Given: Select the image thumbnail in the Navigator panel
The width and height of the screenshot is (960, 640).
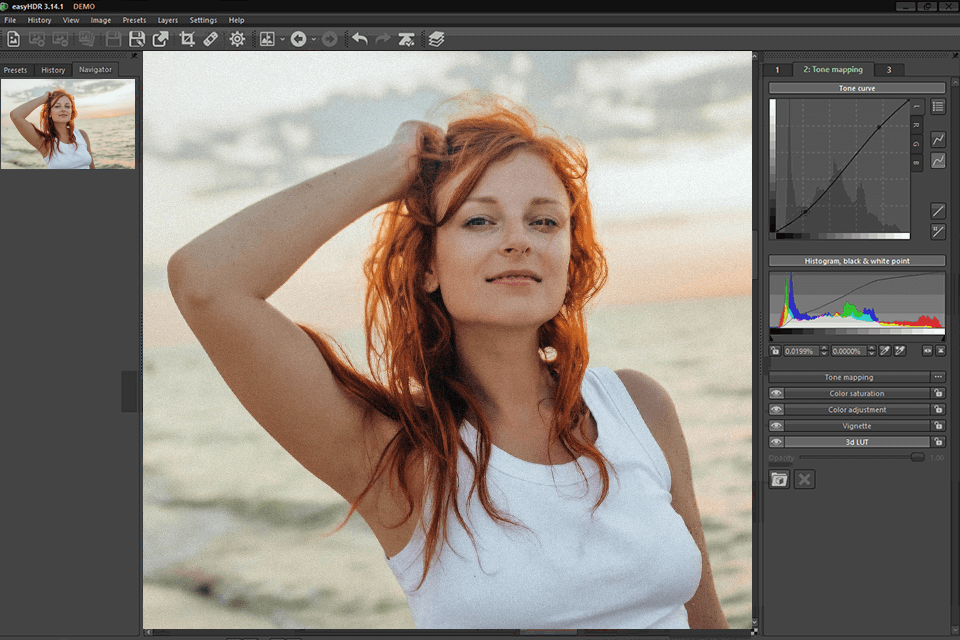Looking at the screenshot, I should tap(68, 122).
